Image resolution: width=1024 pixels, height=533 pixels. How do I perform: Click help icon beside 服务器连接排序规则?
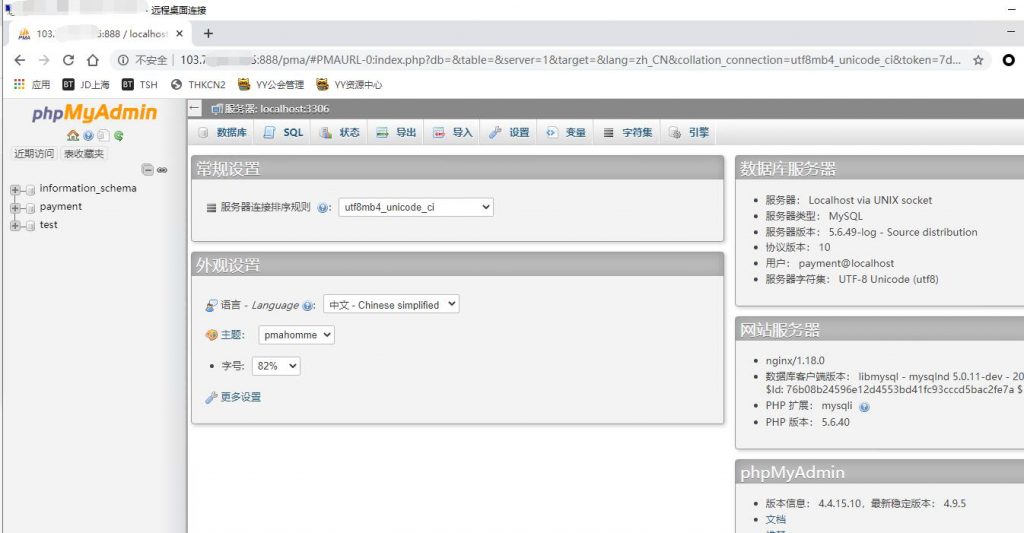click(x=322, y=208)
